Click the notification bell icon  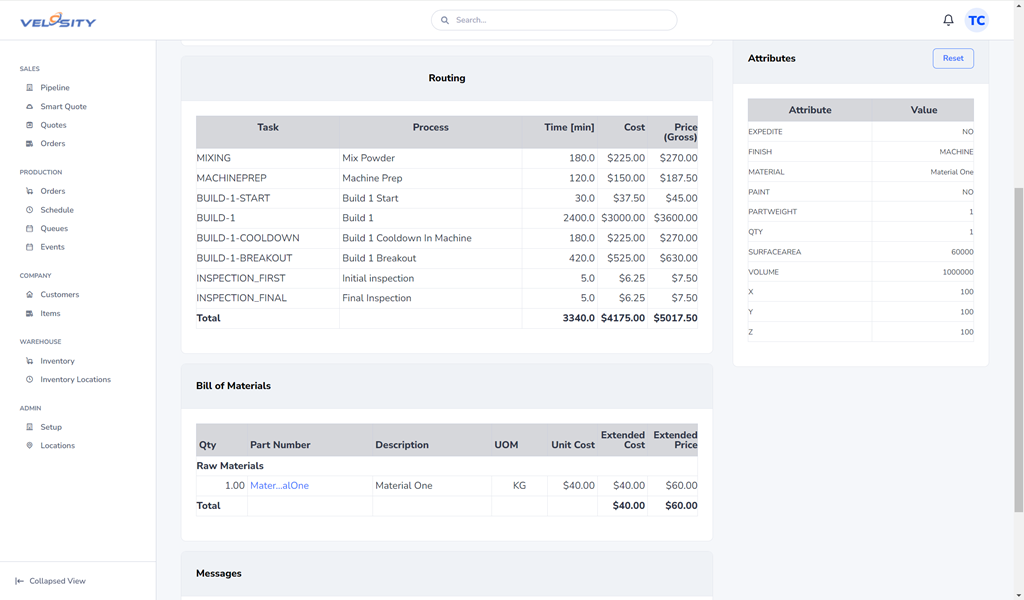[x=948, y=20]
